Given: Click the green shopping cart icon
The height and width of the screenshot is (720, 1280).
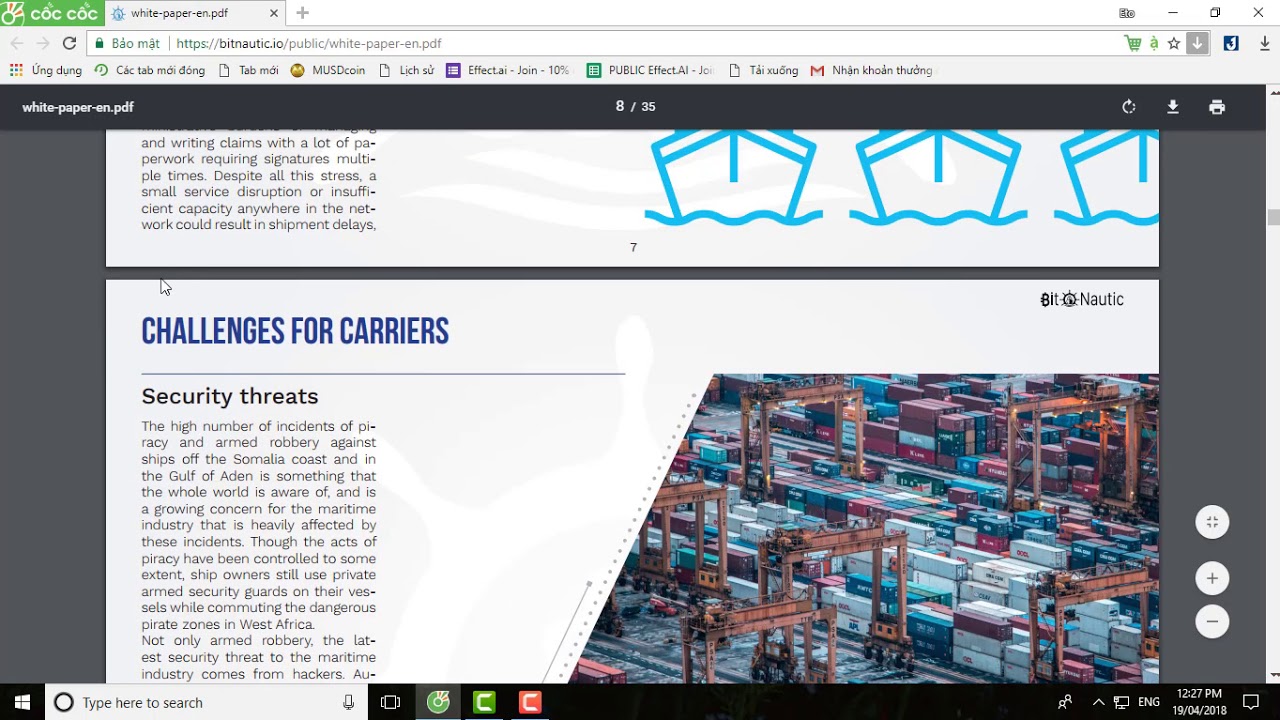Looking at the screenshot, I should coord(1133,43).
